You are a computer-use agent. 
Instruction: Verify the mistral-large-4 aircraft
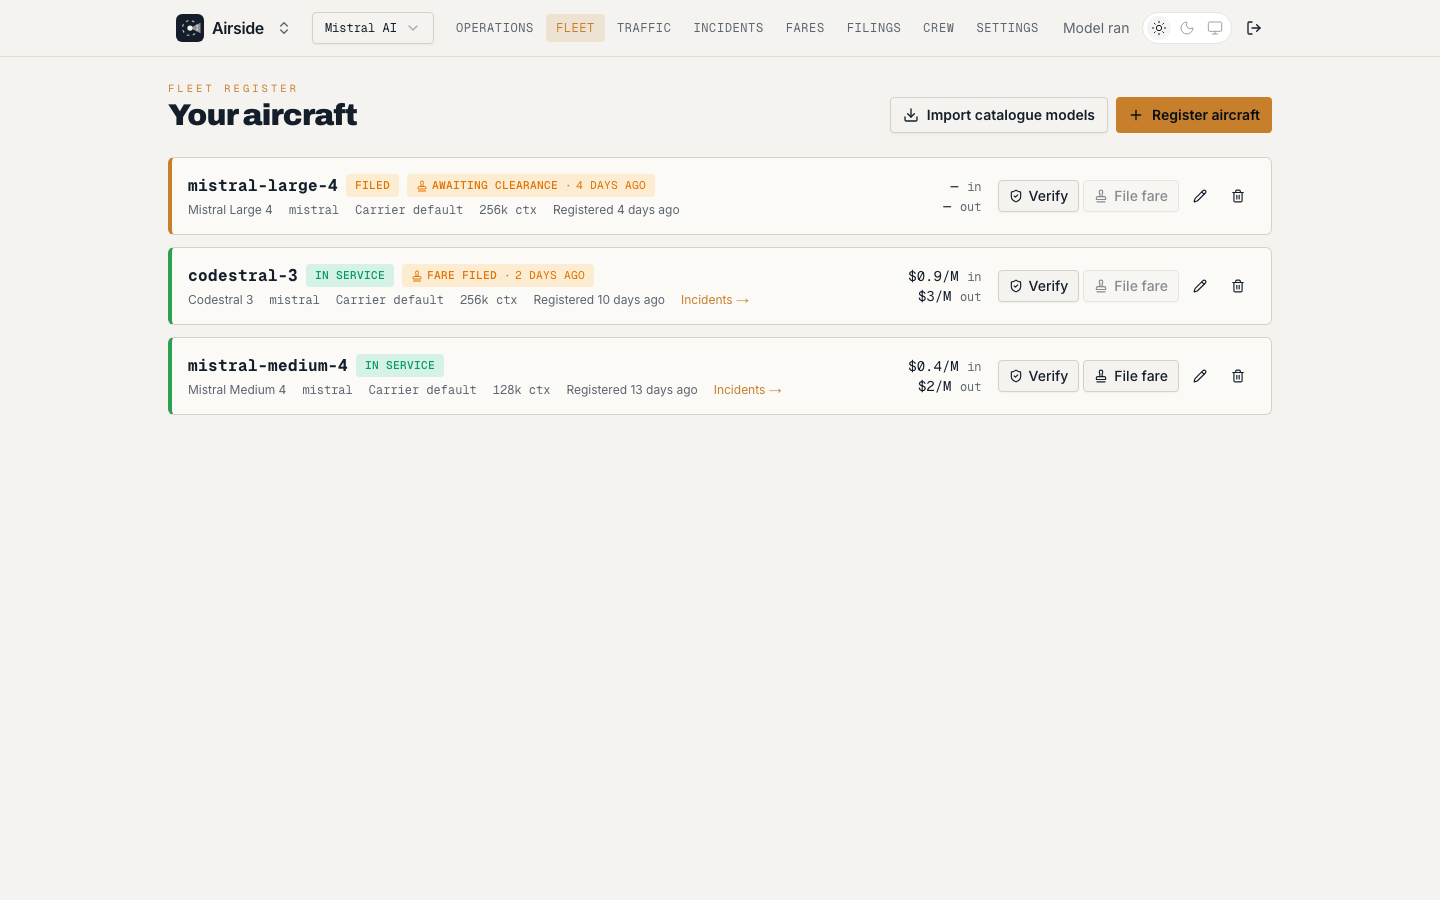(x=1038, y=196)
